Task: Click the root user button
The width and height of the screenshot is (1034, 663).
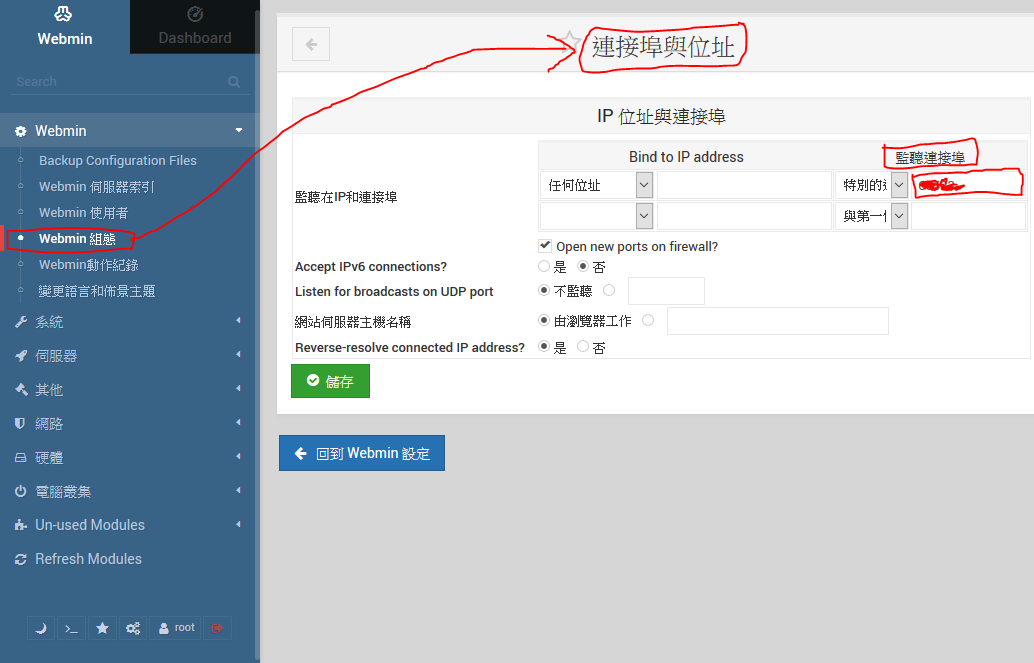Action: (176, 628)
